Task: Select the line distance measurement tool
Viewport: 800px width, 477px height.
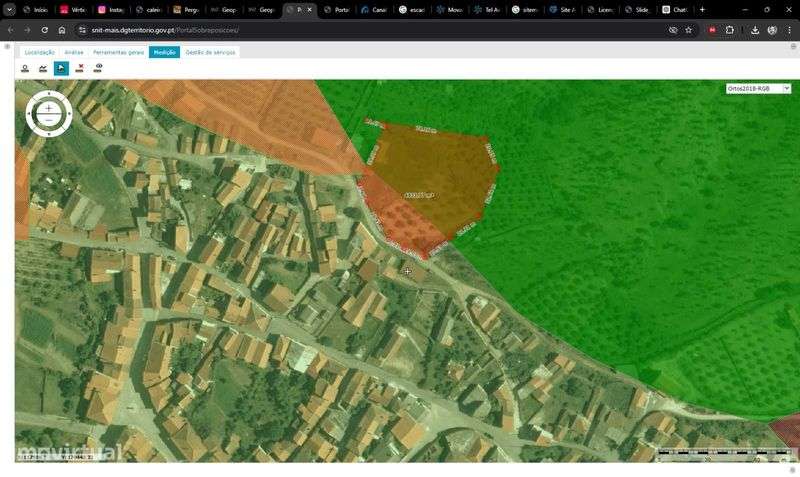Action: click(43, 68)
